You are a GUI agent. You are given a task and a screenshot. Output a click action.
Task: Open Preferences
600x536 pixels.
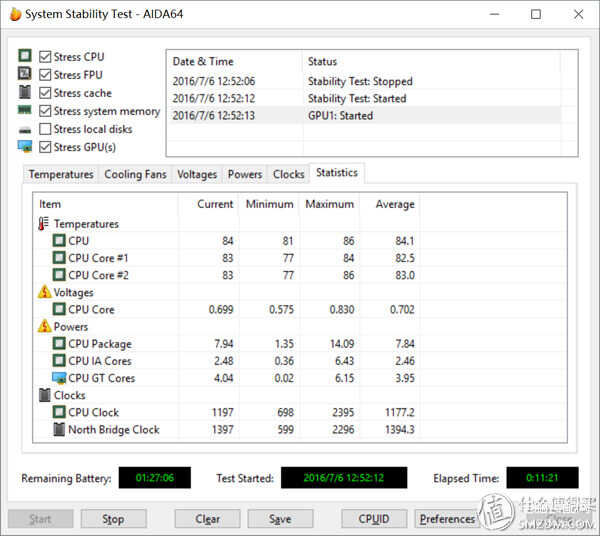click(447, 519)
